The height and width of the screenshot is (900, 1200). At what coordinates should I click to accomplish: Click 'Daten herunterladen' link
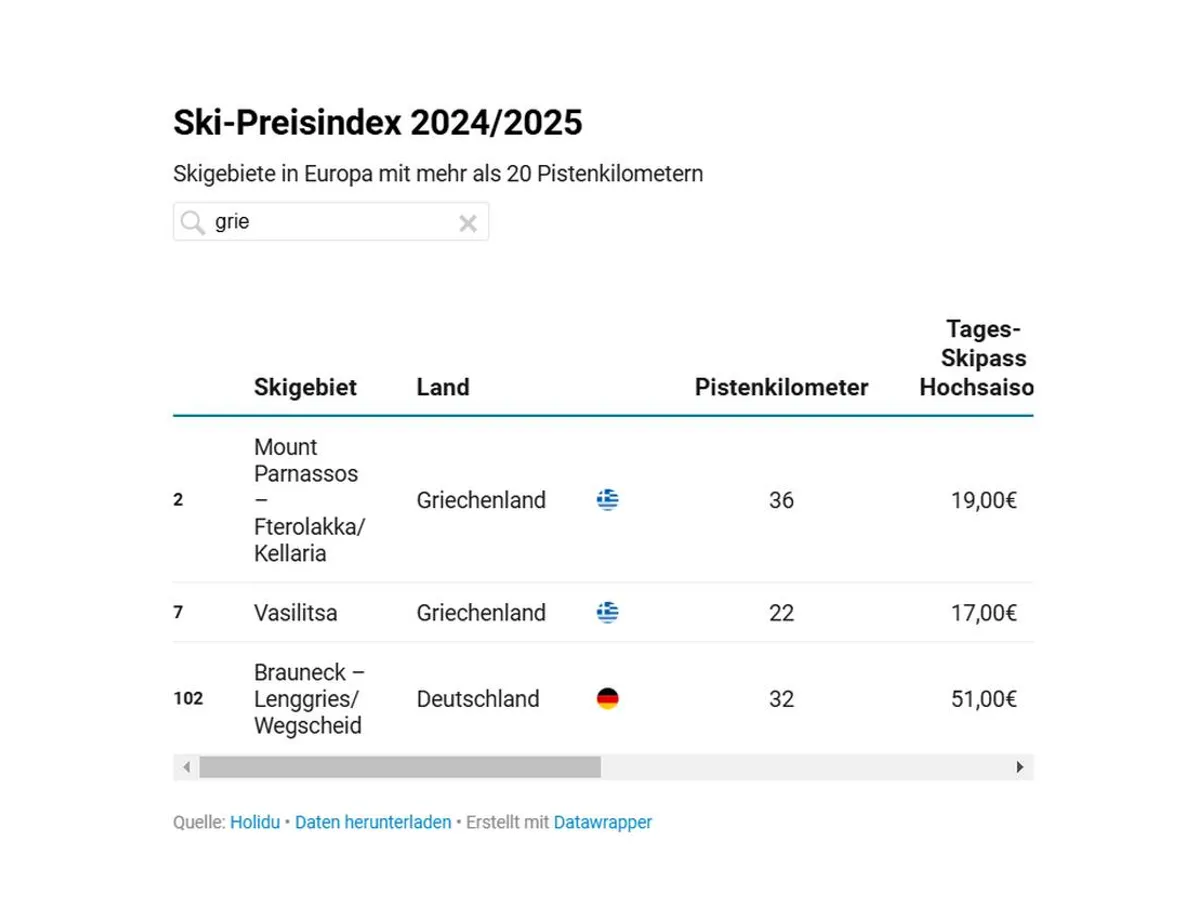[373, 823]
